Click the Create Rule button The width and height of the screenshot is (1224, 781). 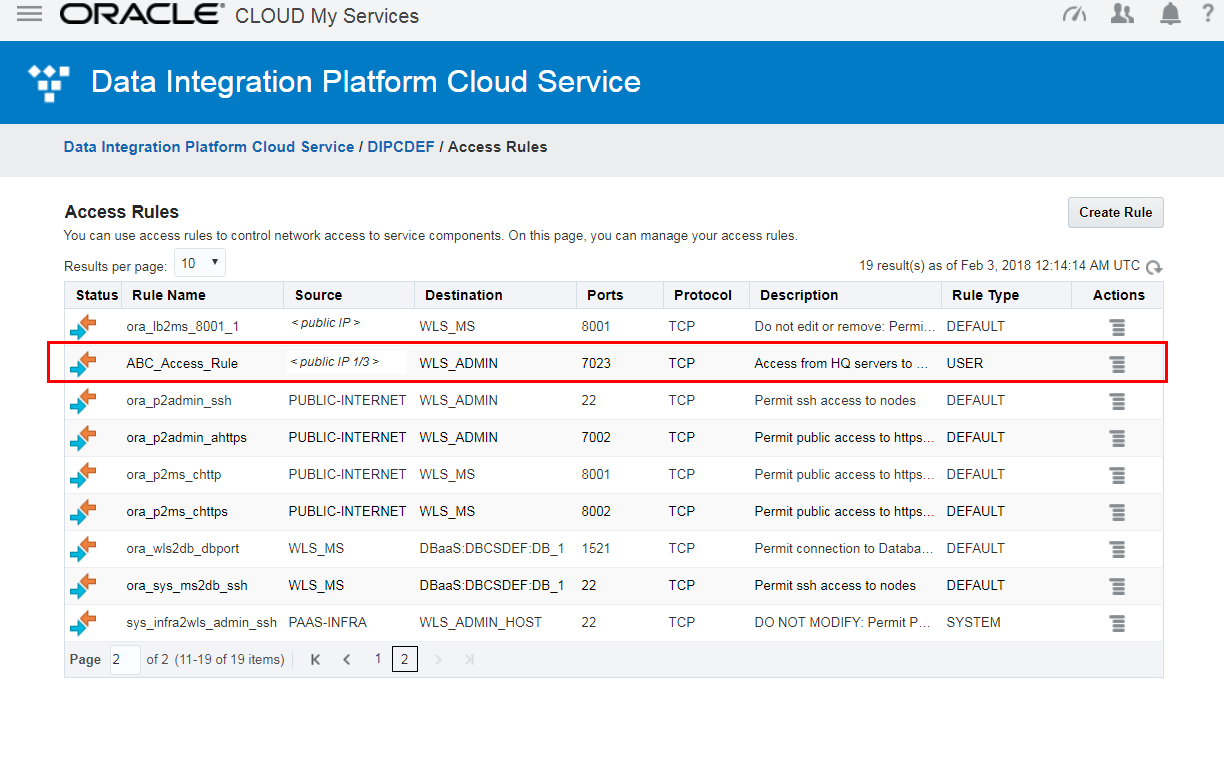(x=1115, y=212)
